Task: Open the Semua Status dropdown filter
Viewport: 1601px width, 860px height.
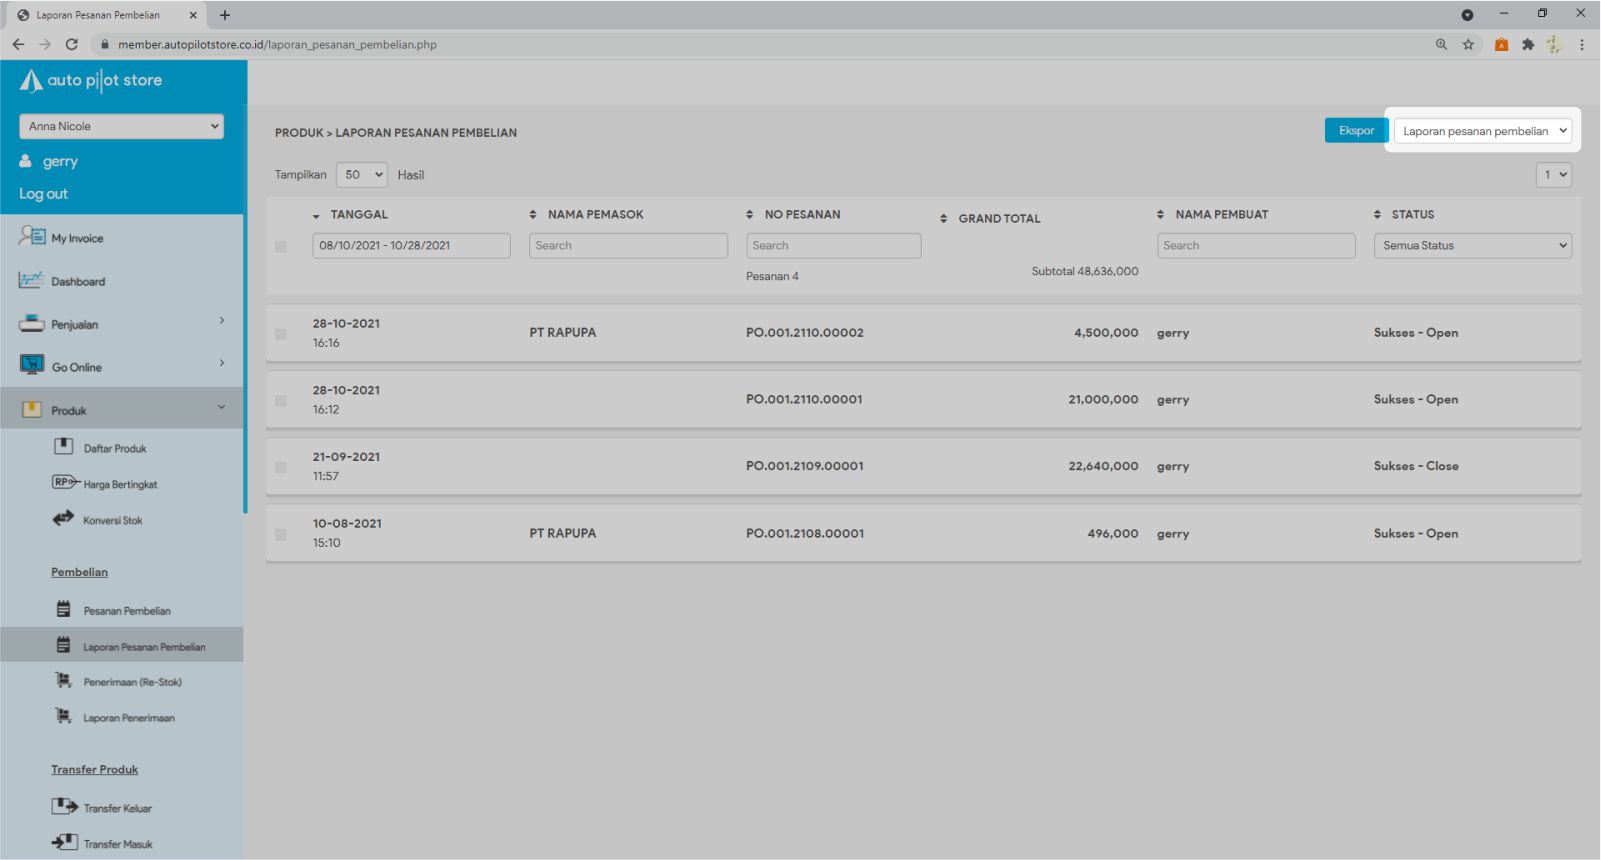Action: 1472,246
